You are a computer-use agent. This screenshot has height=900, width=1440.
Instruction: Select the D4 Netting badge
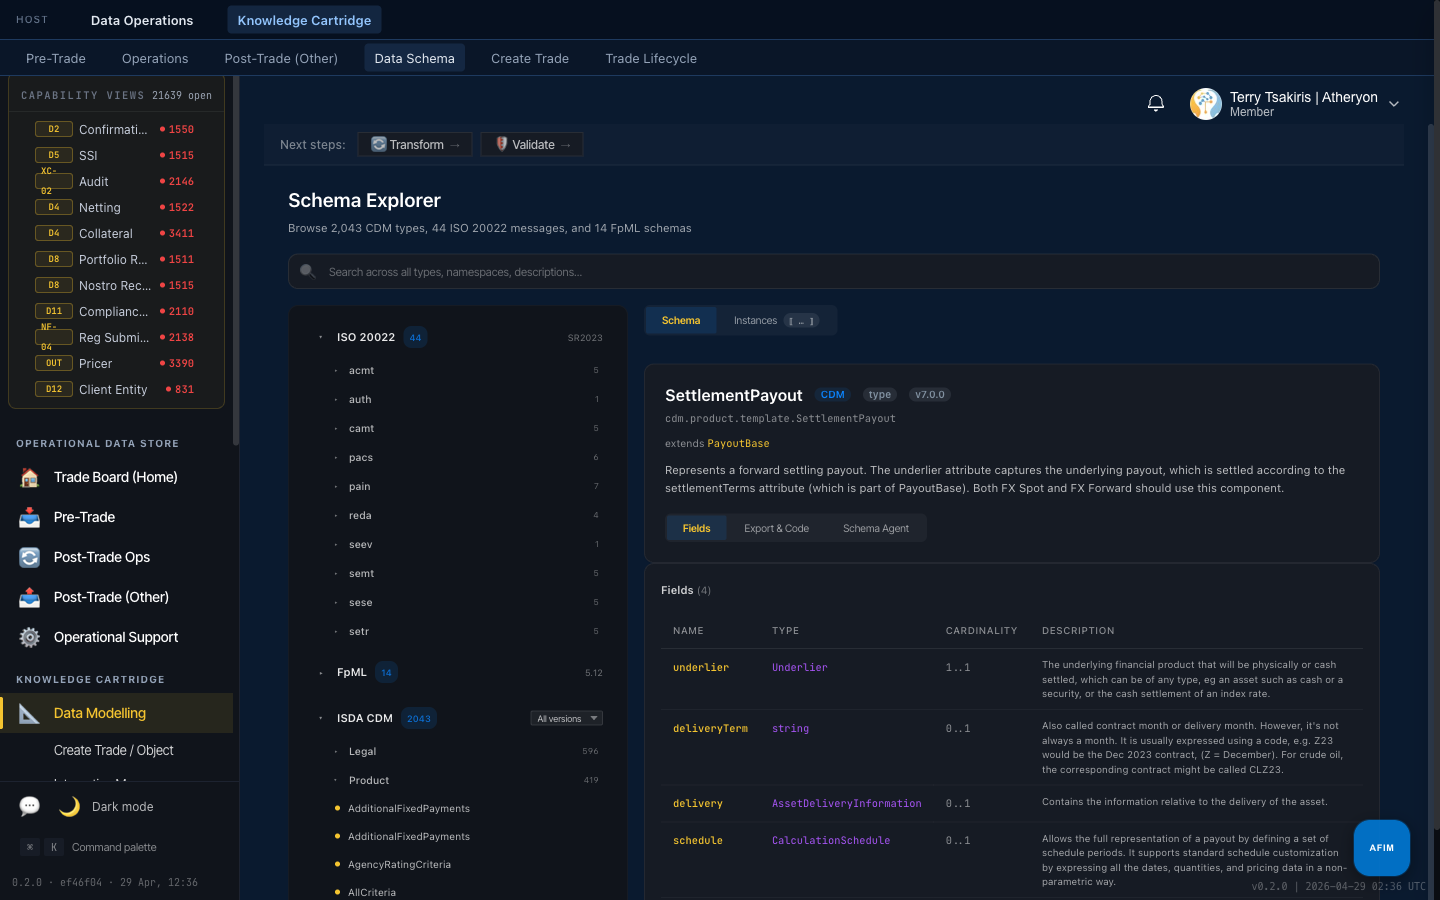[x=54, y=207]
